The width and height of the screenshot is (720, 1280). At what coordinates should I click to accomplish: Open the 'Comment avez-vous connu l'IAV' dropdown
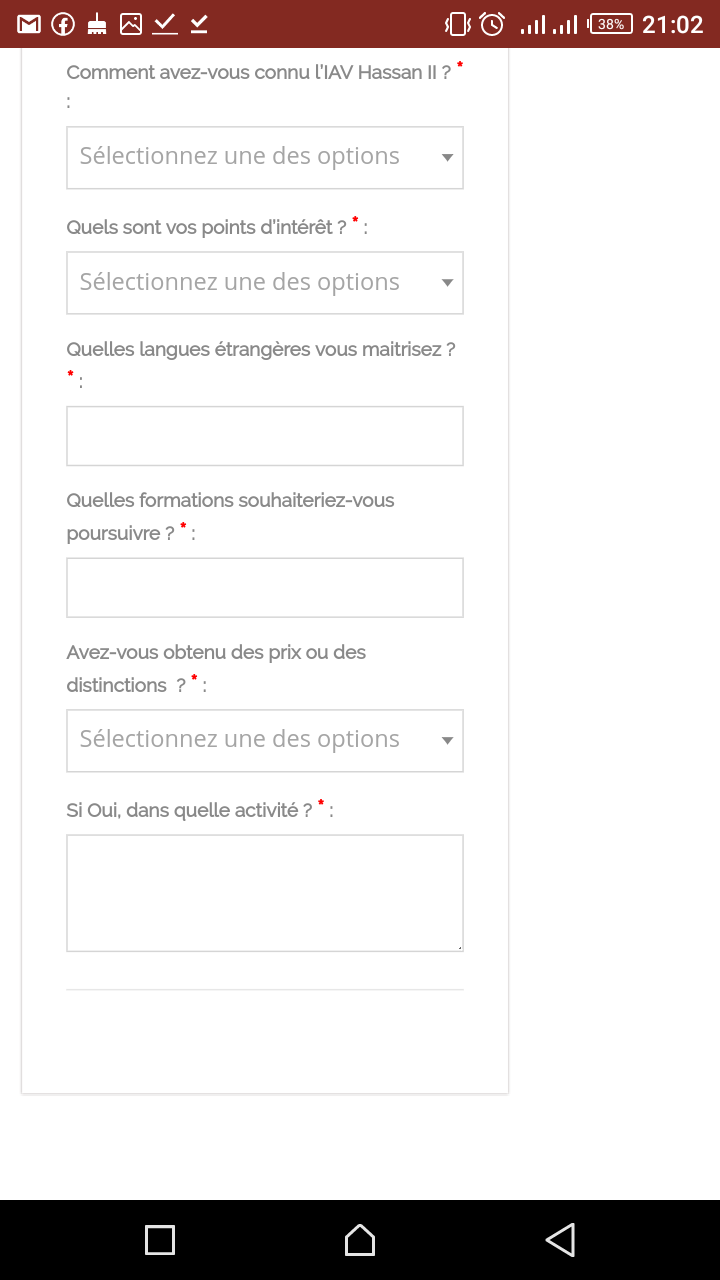[264, 157]
